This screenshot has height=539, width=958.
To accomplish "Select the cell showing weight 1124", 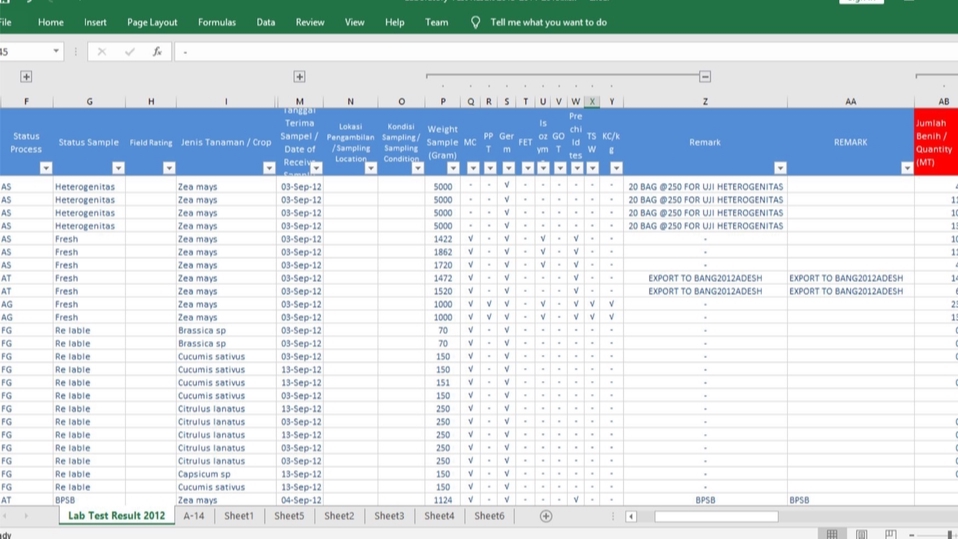I will pos(443,500).
